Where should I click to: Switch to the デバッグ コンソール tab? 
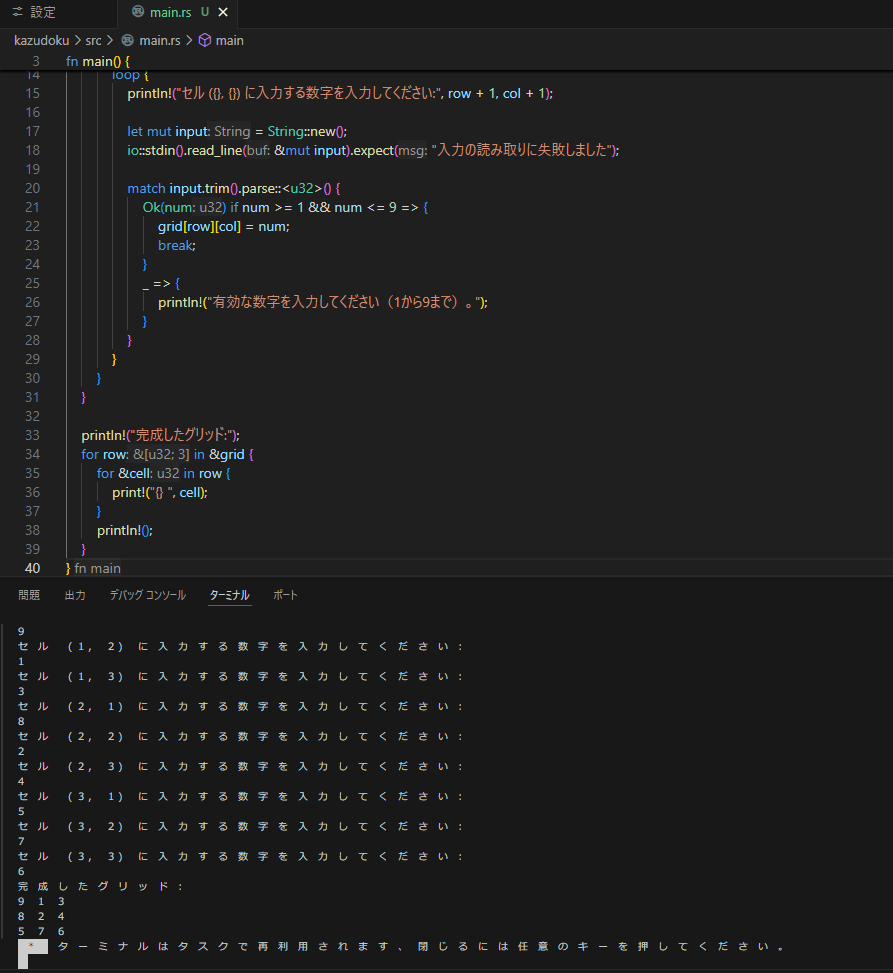pyautogui.click(x=148, y=595)
